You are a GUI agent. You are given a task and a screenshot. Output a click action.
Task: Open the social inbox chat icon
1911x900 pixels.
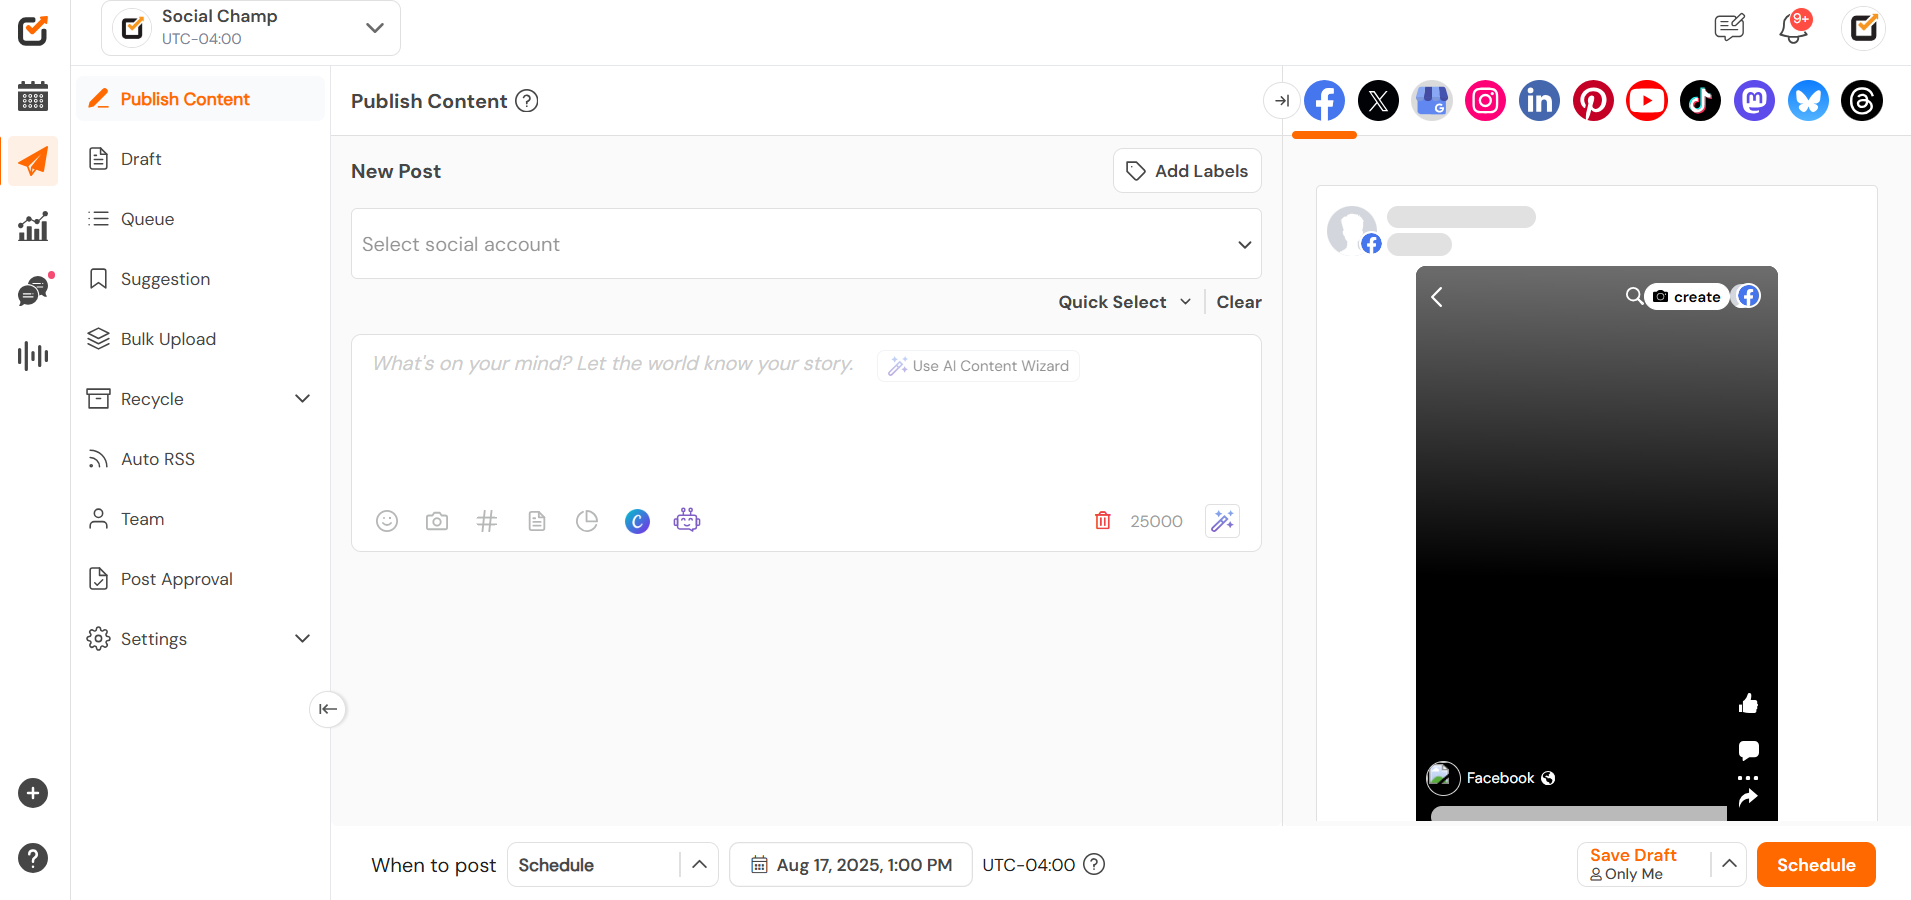[35, 291]
